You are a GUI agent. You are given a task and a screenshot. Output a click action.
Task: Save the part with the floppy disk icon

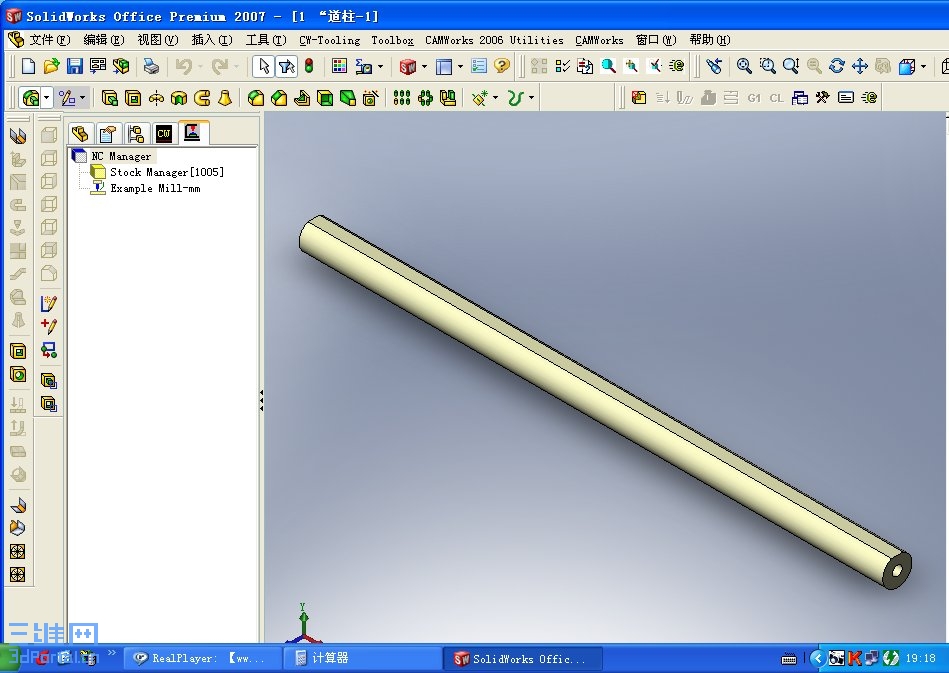click(x=74, y=66)
